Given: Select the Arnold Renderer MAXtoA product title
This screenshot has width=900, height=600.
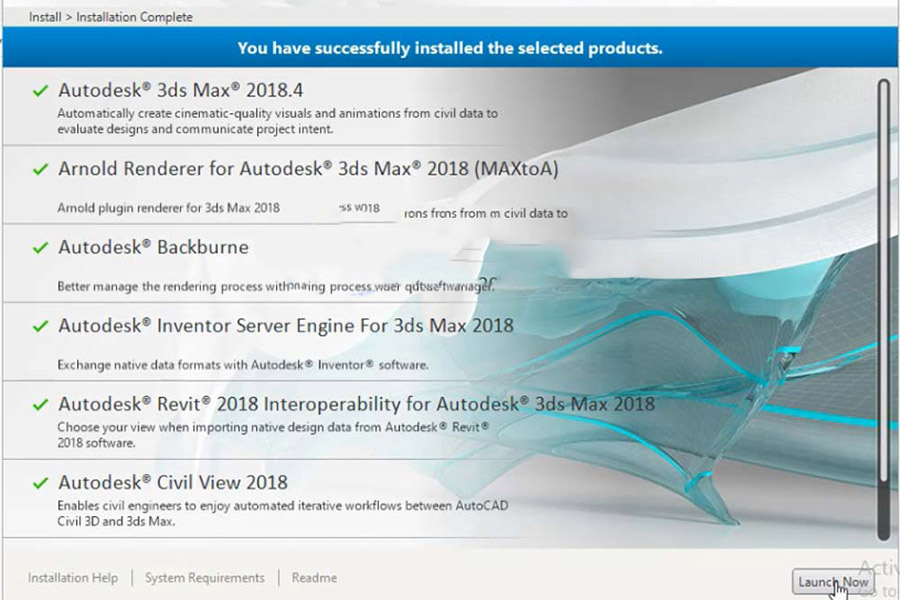Looking at the screenshot, I should (308, 169).
